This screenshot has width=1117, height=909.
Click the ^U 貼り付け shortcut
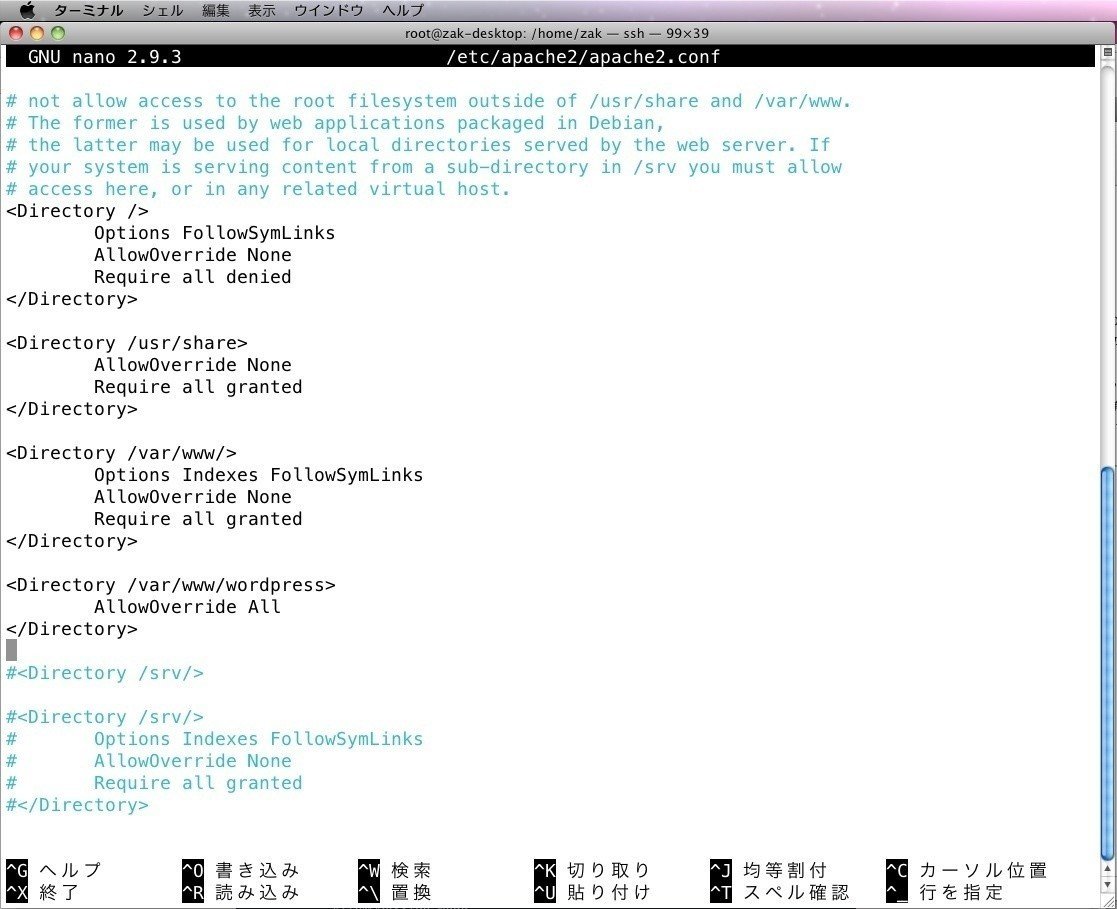coord(593,892)
